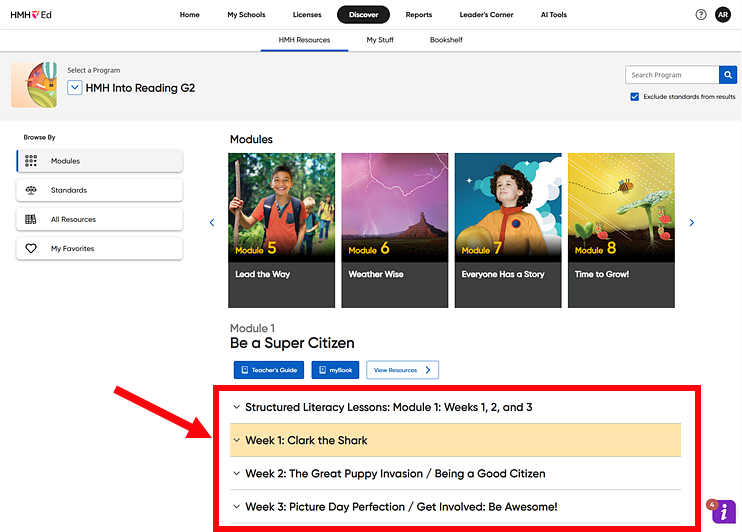Screen dimensions: 742x532
Task: Open the Teacher's Guide button
Action: pos(269,370)
